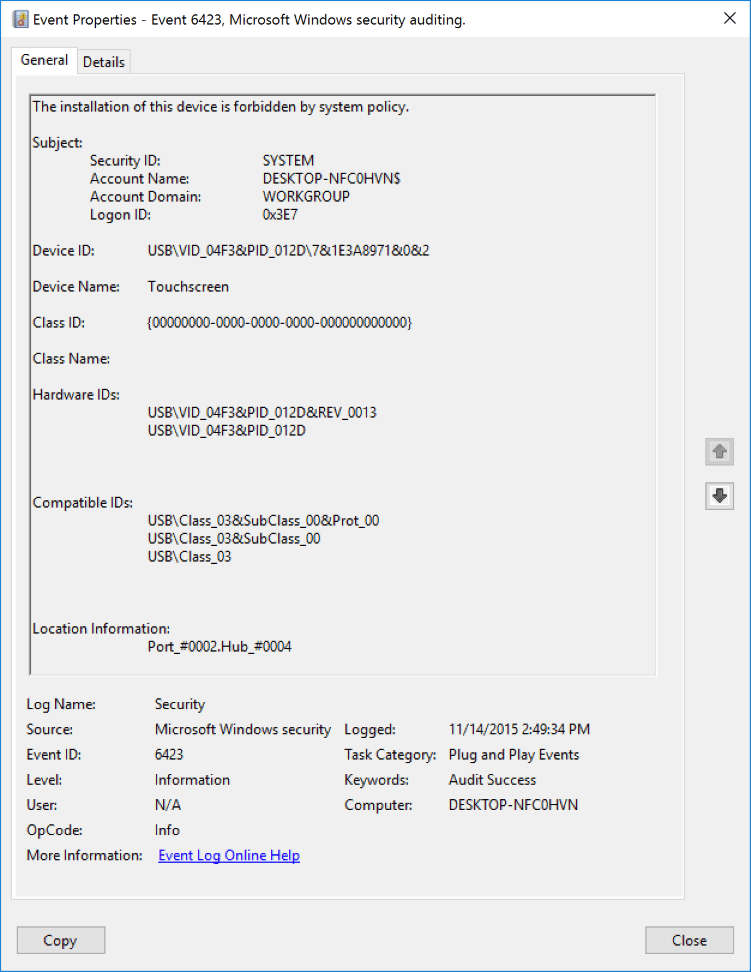Close the Event Properties window
751x972 pixels.
tap(730, 19)
